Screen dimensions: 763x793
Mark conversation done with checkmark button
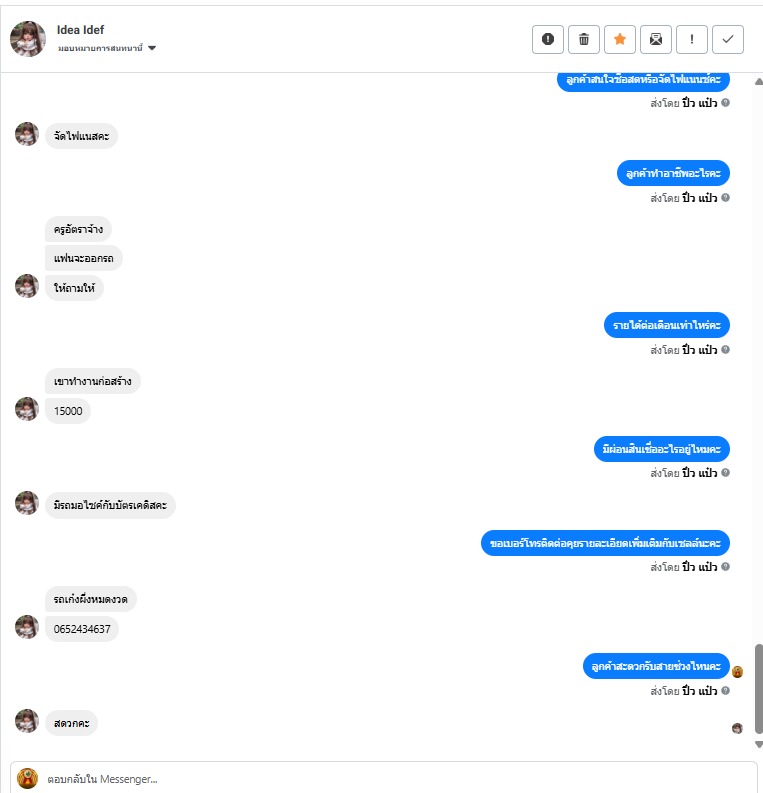[x=728, y=39]
